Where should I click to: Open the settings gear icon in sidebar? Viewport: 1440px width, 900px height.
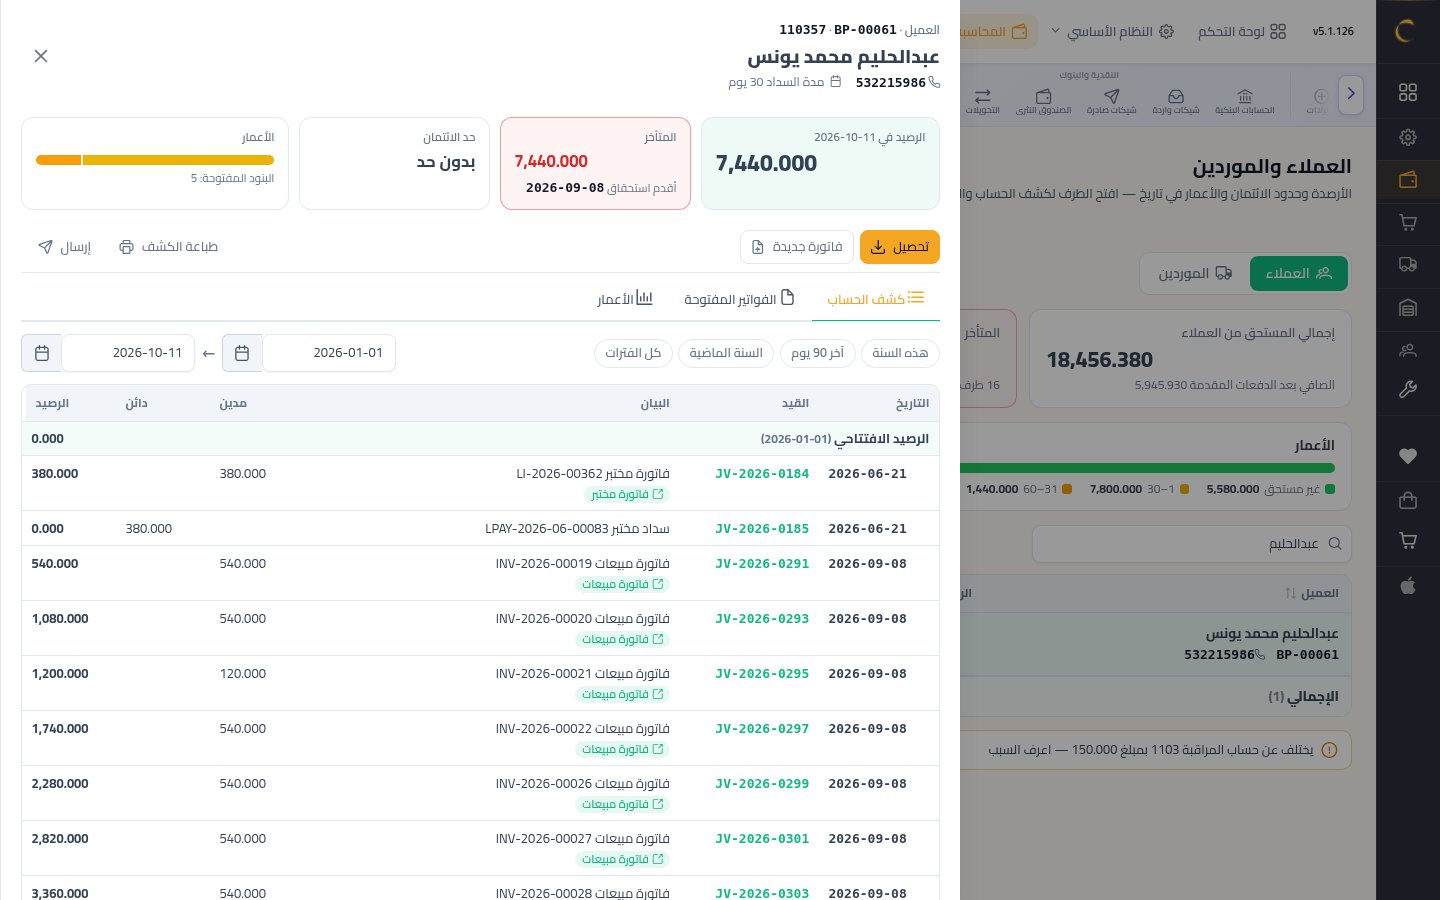tap(1408, 137)
